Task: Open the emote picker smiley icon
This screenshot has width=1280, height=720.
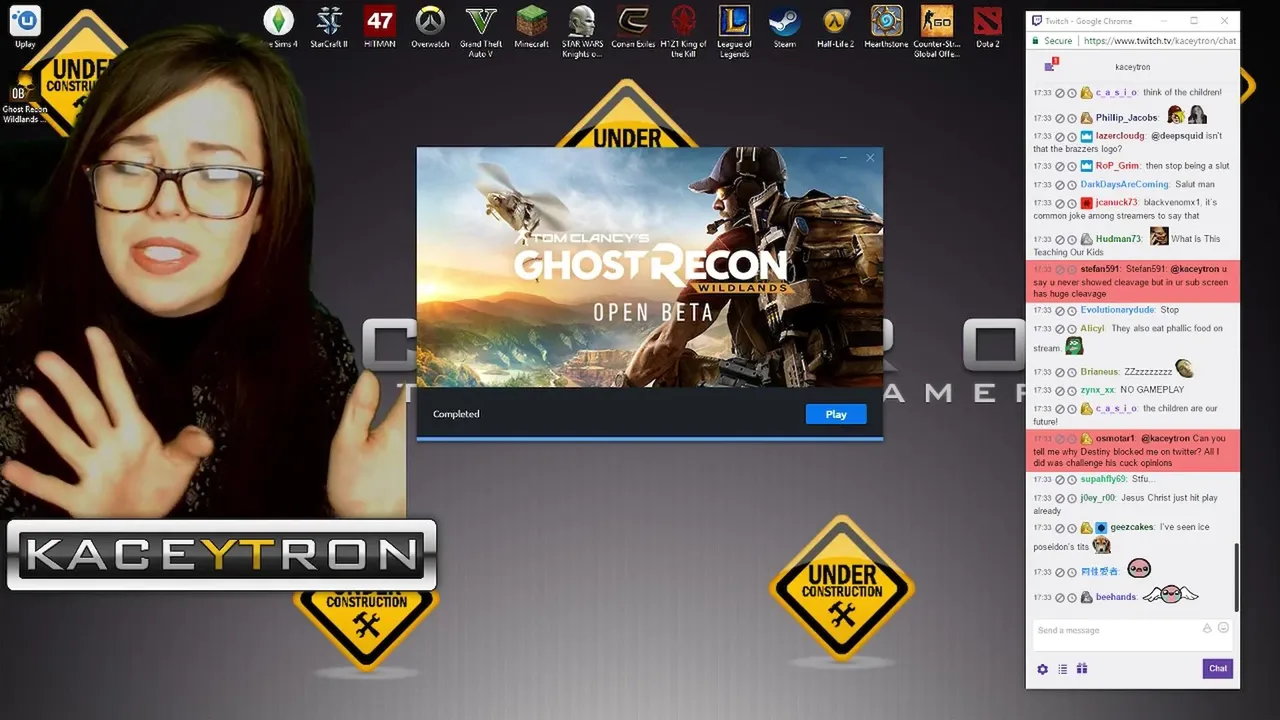Action: 1223,628
